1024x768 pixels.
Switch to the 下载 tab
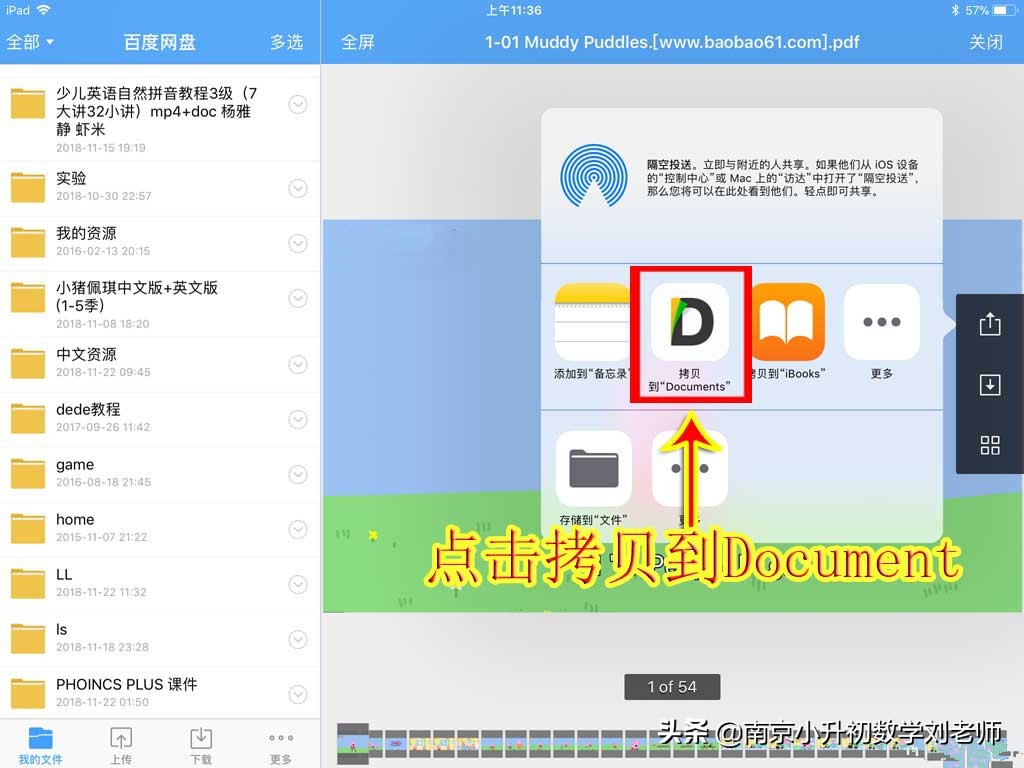click(x=201, y=742)
